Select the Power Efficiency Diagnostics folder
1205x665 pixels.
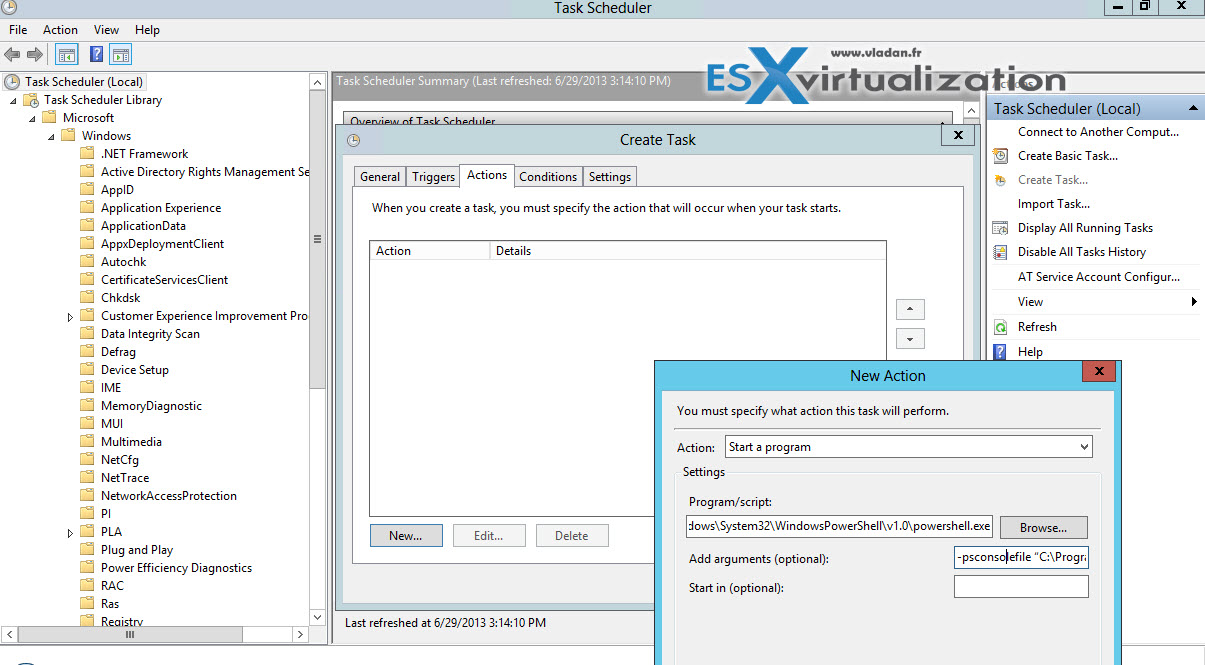click(x=176, y=568)
